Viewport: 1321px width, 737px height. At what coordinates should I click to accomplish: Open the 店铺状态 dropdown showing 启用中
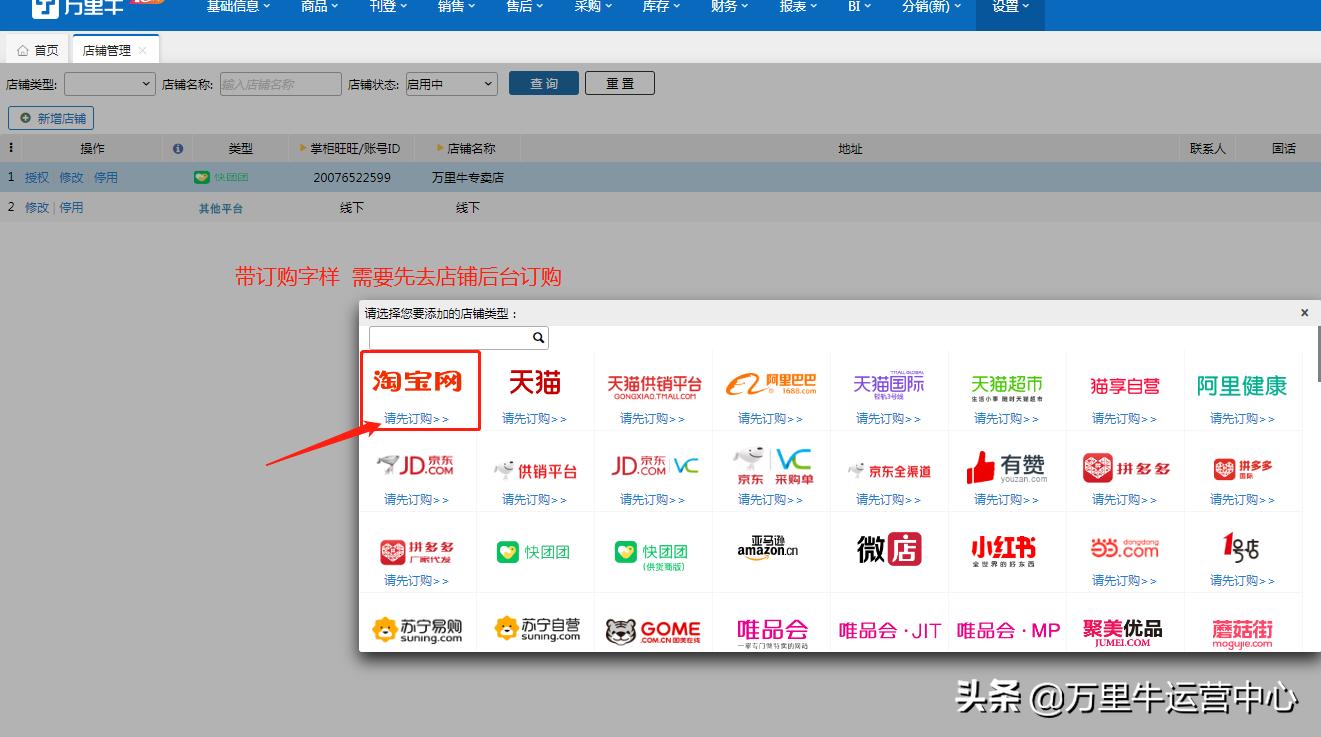pos(451,84)
